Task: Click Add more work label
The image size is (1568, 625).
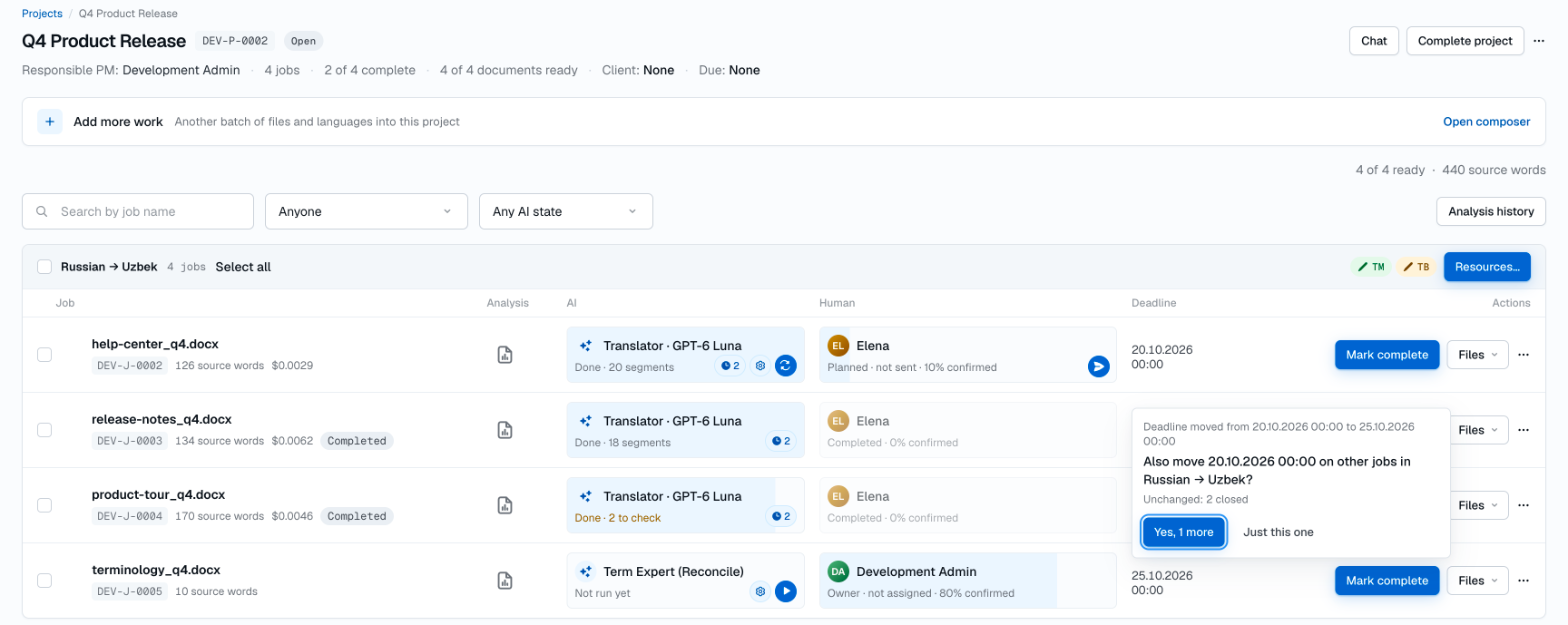Action: coord(118,121)
